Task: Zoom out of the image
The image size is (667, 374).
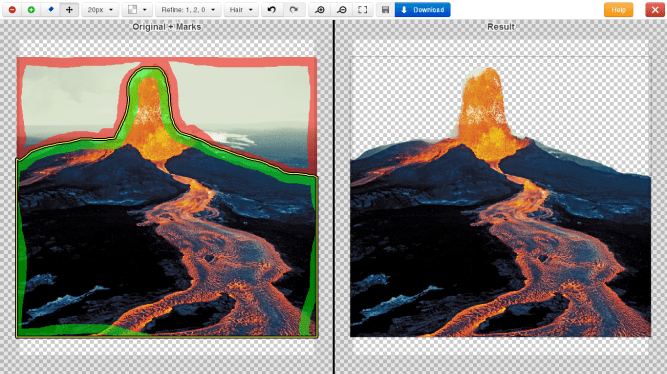Action: [x=341, y=9]
